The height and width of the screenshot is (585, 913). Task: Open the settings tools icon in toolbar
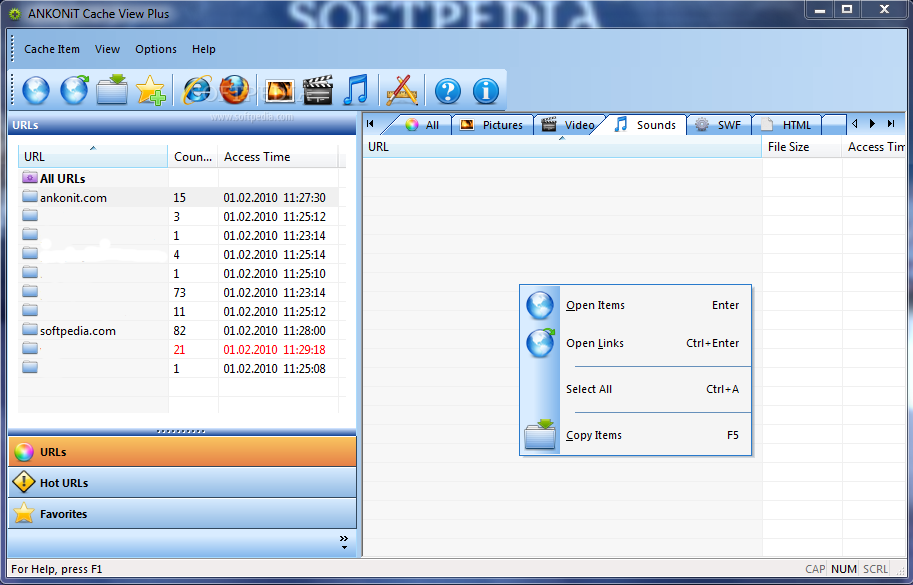tap(402, 90)
